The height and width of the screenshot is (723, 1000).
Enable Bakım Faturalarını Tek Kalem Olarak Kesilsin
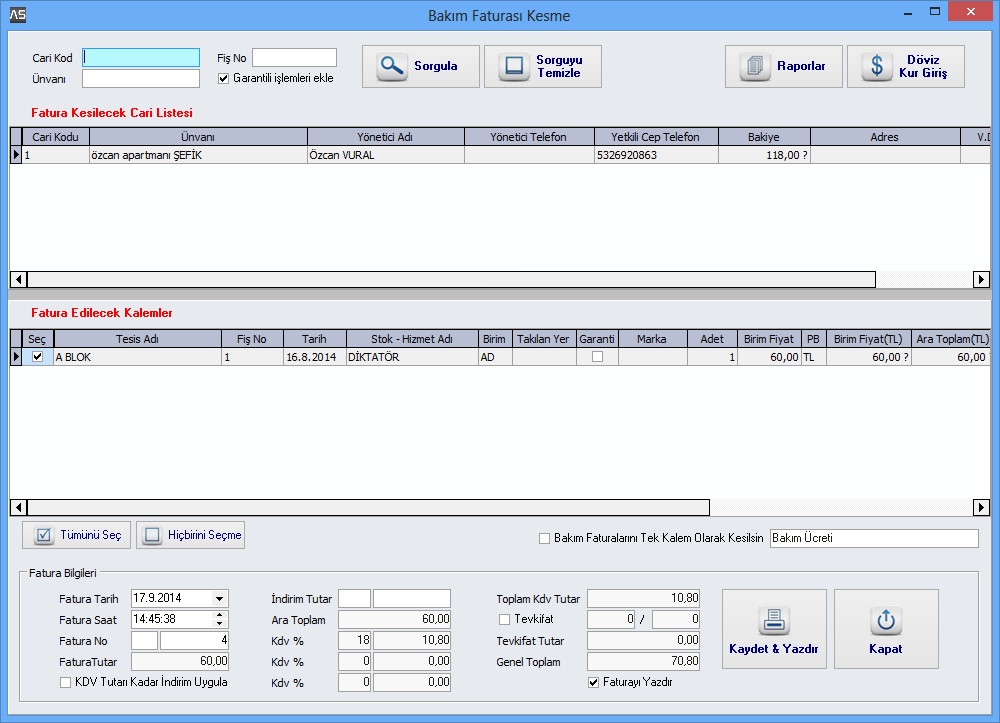[544, 539]
